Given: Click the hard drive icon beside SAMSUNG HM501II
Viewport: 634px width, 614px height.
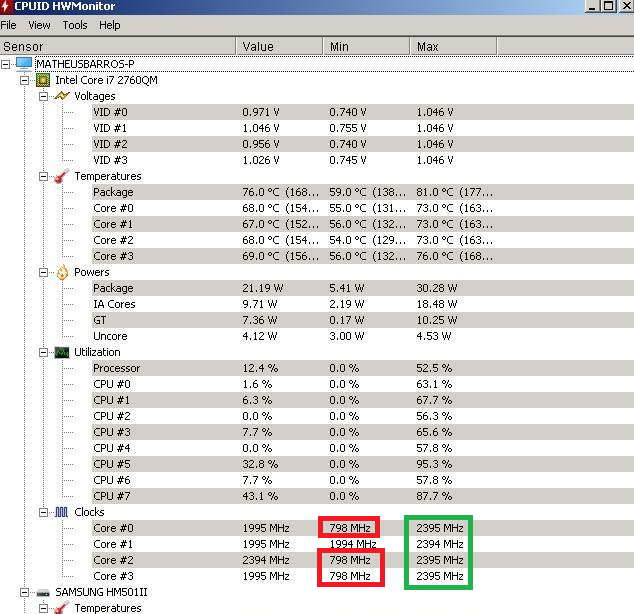Looking at the screenshot, I should pos(43,593).
